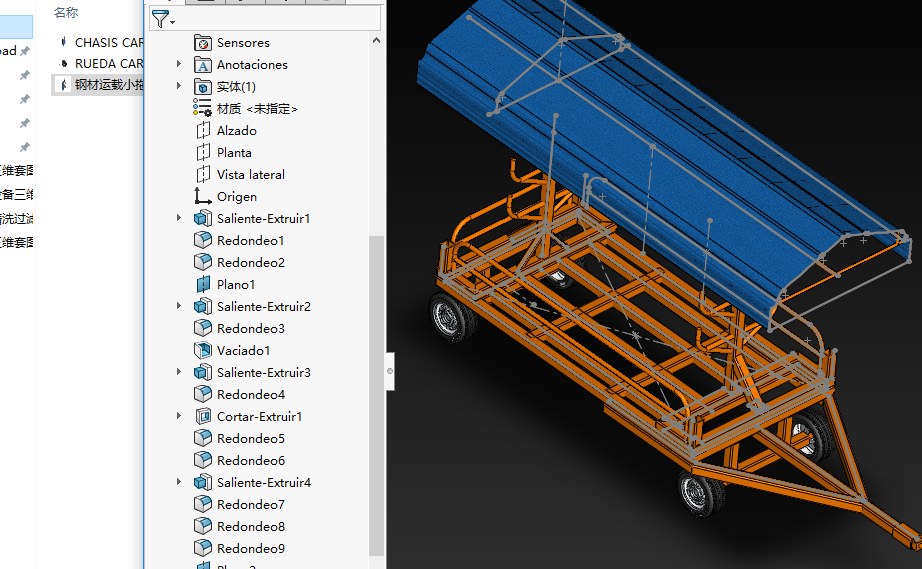Click the 材质 material icon

tap(202, 109)
